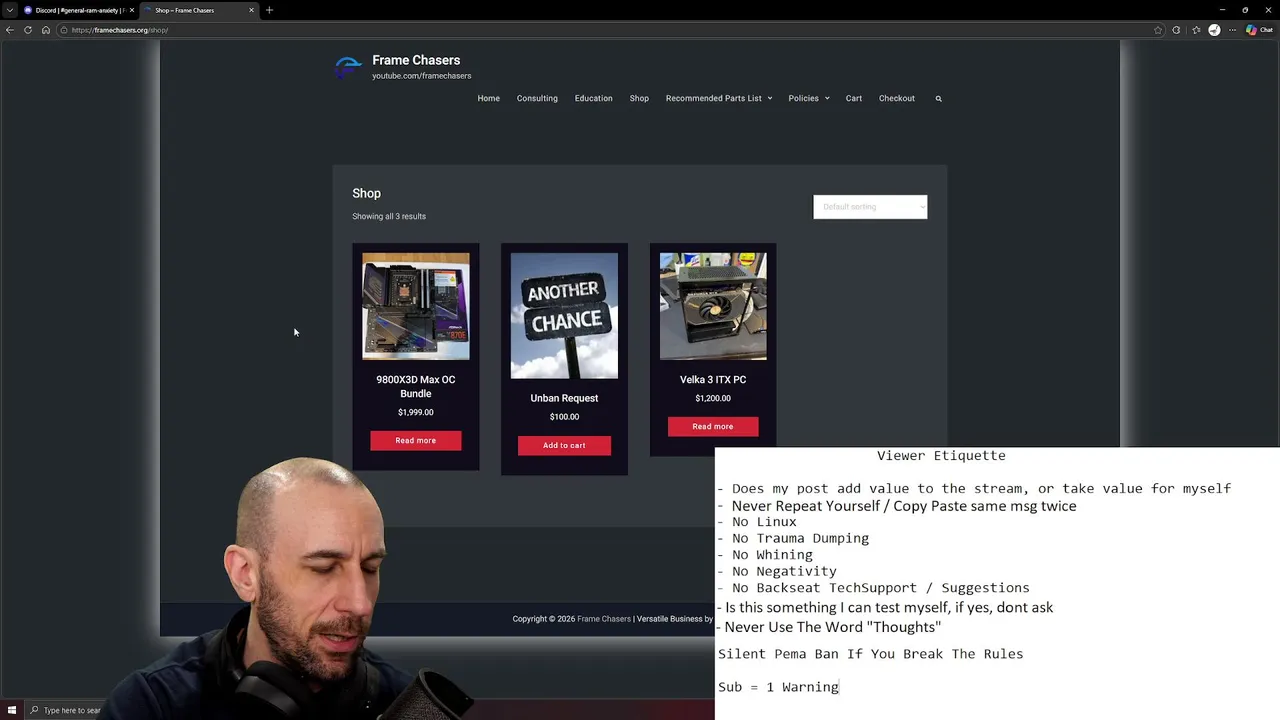This screenshot has width=1280, height=720.
Task: Click the Velka 3 ITX PC title
Action: click(713, 380)
